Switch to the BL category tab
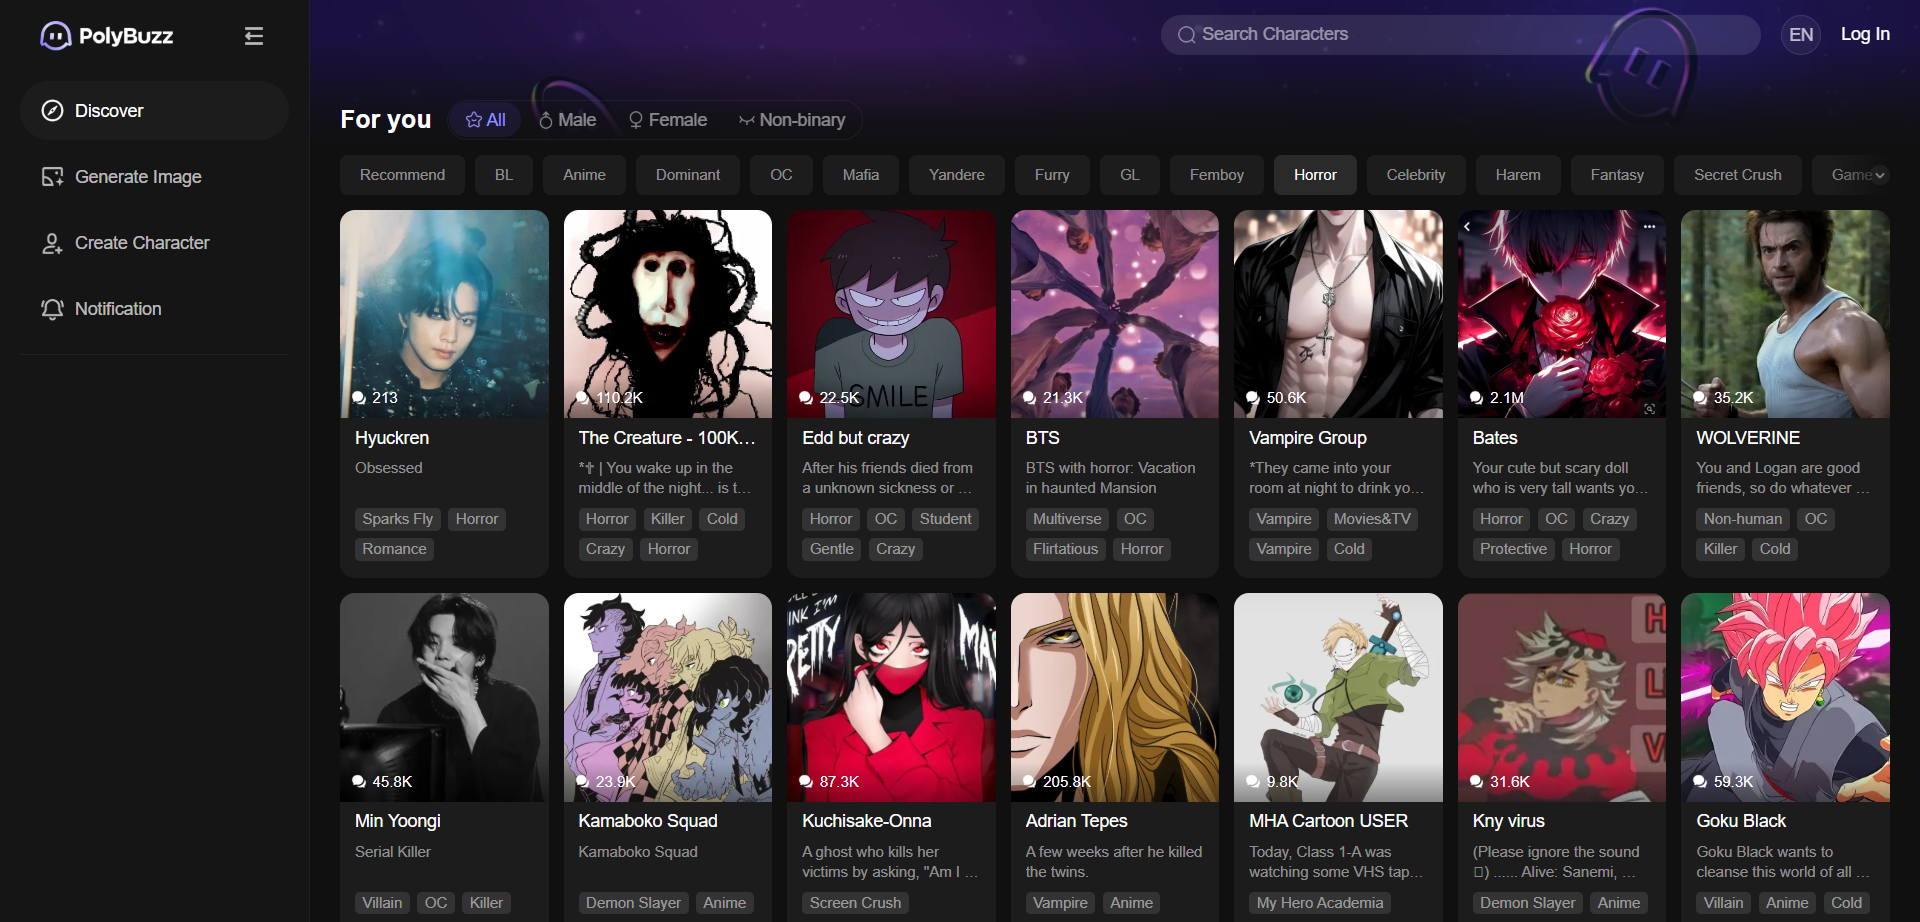The height and width of the screenshot is (922, 1920). (504, 175)
